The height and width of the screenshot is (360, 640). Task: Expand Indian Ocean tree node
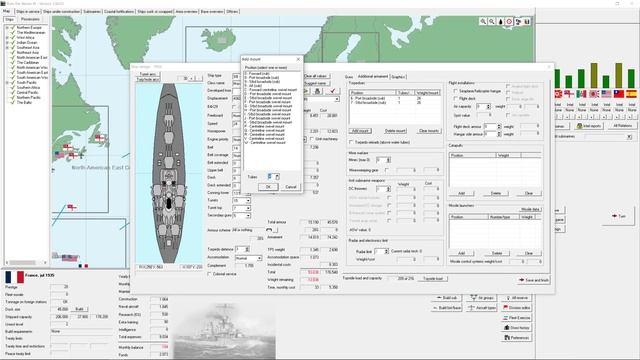click(7, 42)
